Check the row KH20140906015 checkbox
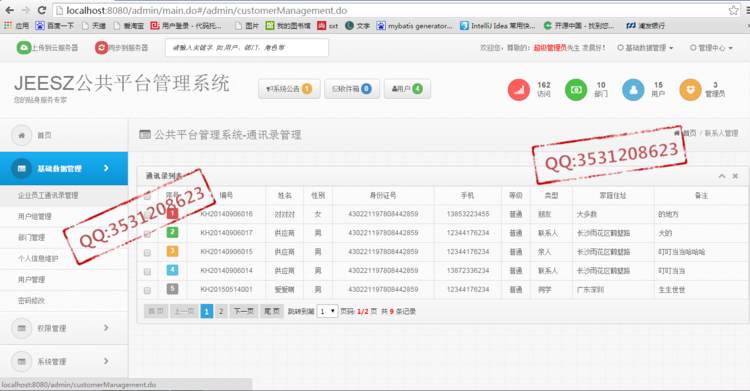Viewport: 750px width, 391px height. click(147, 253)
